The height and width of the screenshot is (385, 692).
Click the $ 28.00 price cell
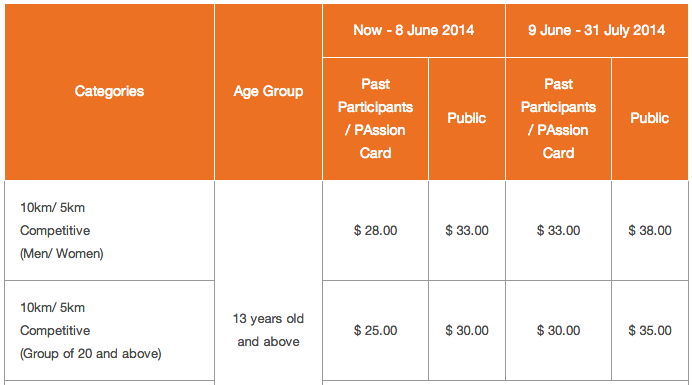(376, 230)
